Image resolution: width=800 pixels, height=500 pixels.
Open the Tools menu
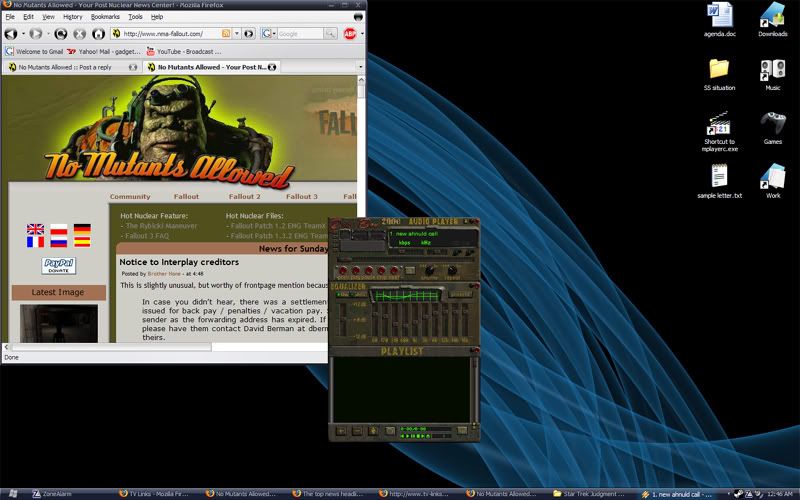135,17
